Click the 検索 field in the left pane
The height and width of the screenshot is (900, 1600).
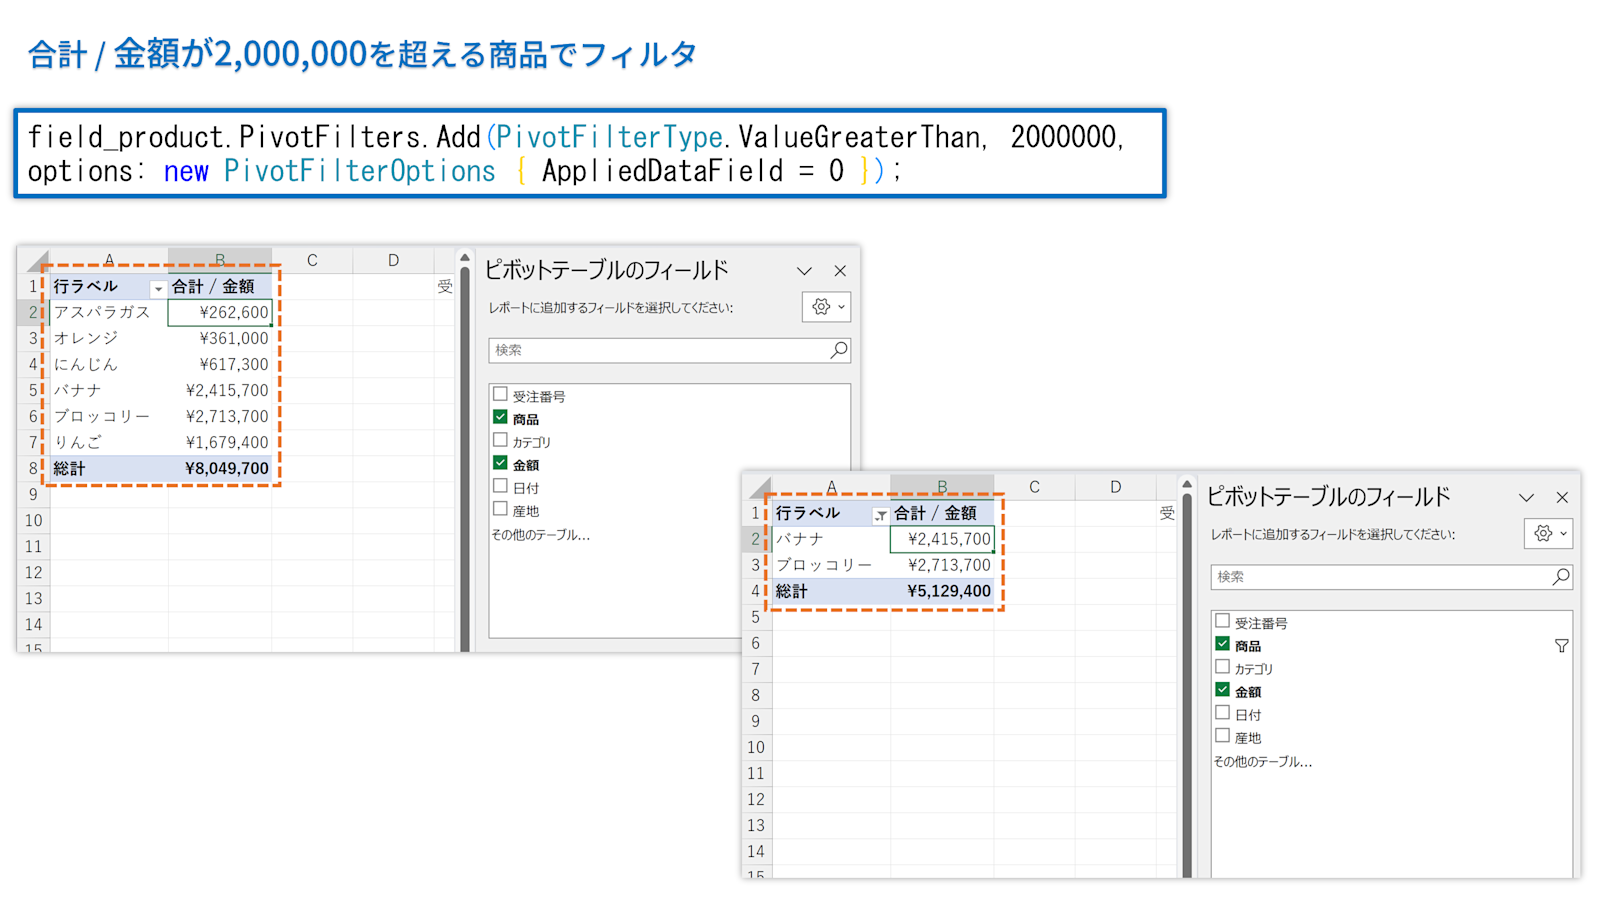tap(669, 350)
